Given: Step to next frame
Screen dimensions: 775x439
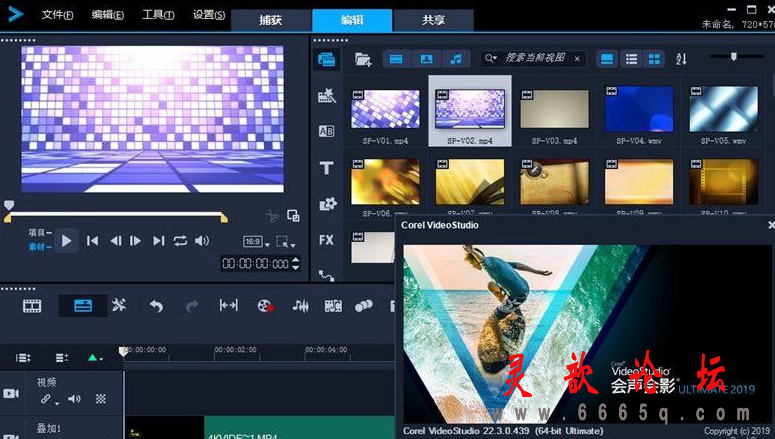Looking at the screenshot, I should click(x=135, y=241).
